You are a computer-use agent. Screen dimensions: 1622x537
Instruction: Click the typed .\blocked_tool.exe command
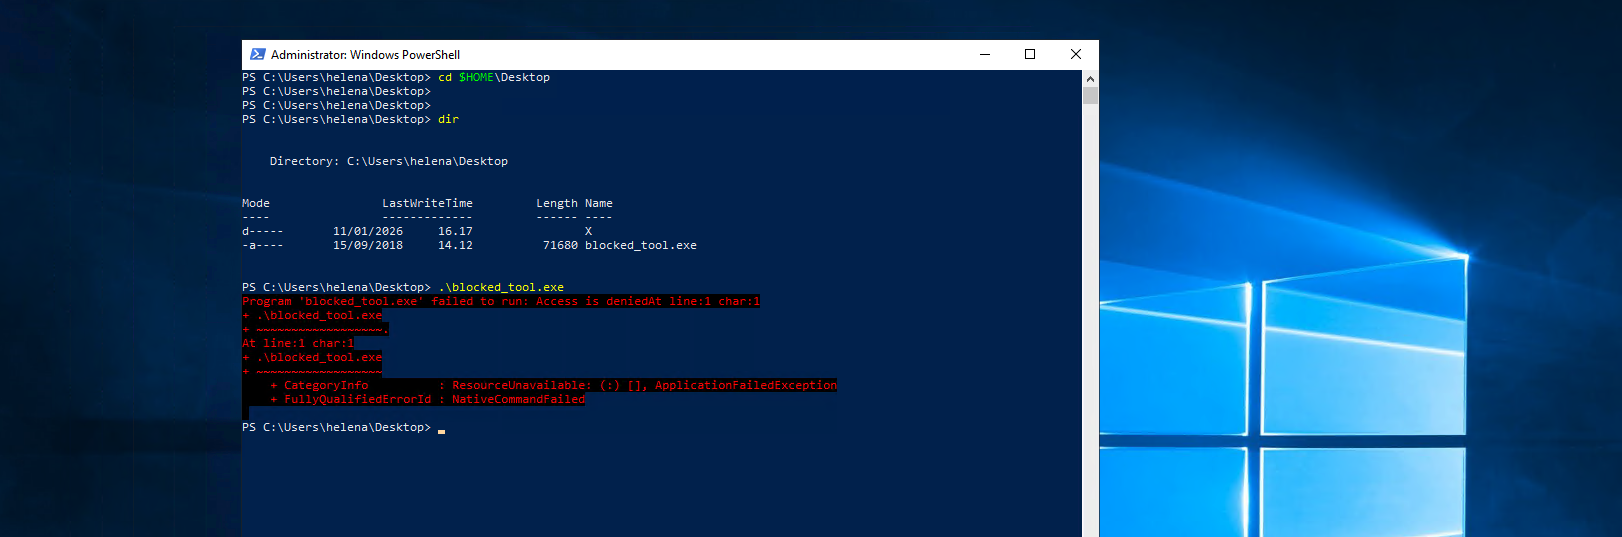pyautogui.click(x=501, y=287)
